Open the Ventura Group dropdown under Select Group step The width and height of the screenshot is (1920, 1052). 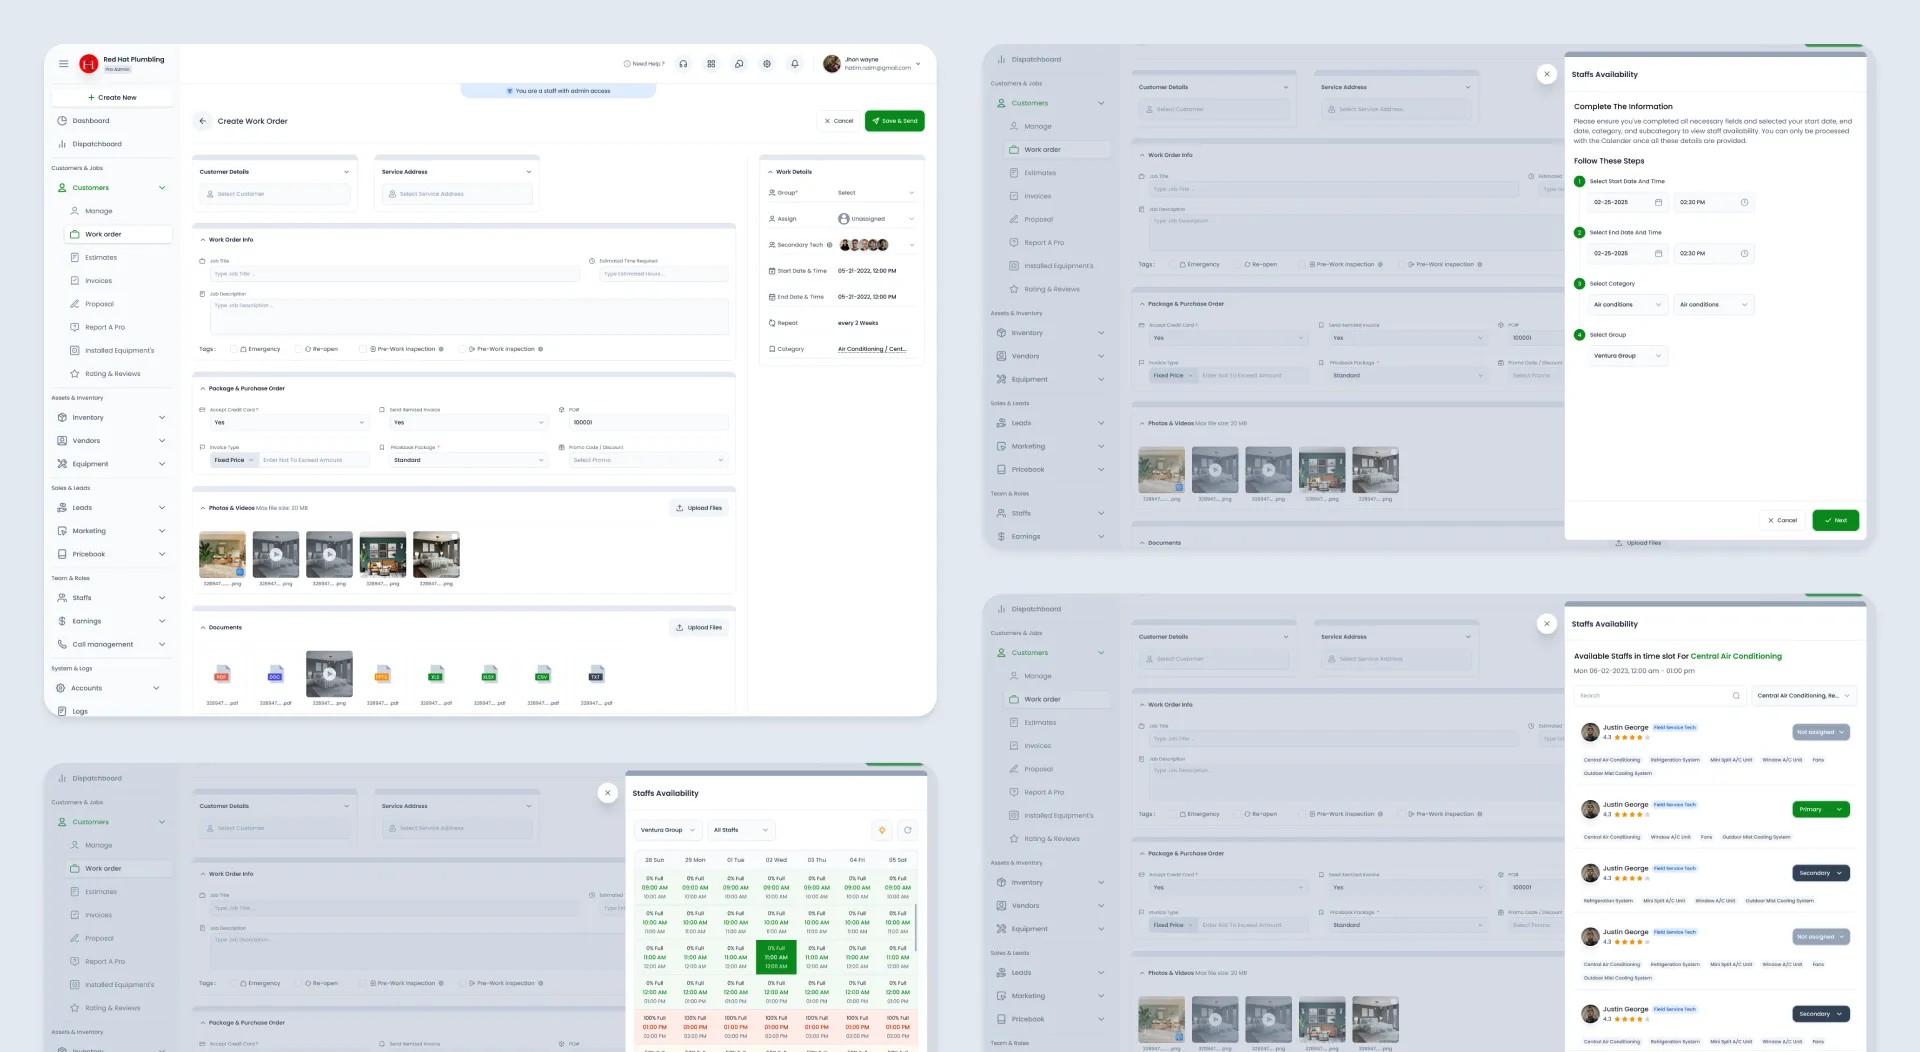1628,356
